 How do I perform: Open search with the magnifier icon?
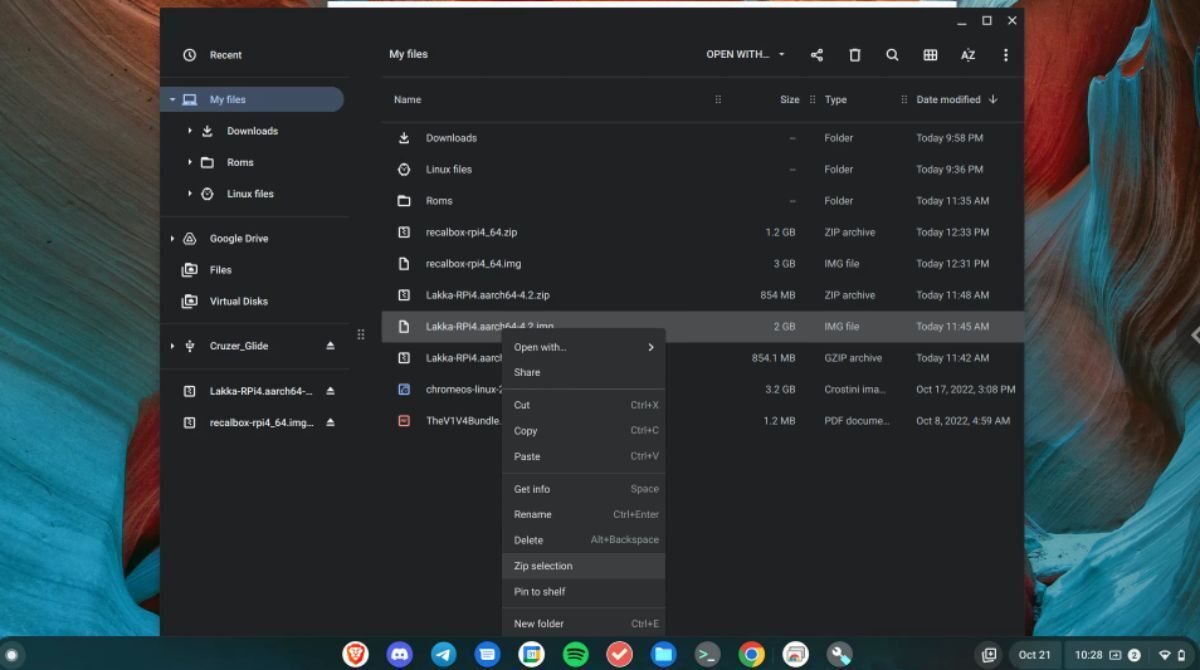[x=892, y=55]
